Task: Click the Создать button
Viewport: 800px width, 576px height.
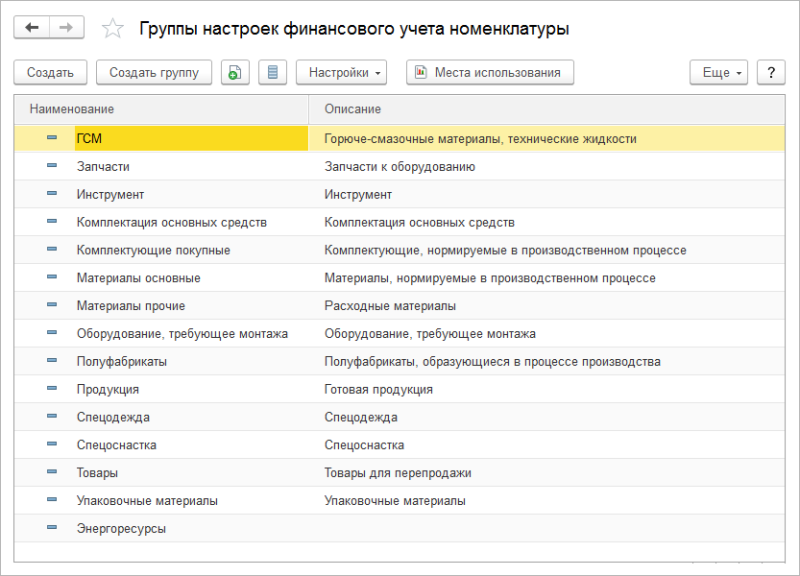Action: [51, 72]
